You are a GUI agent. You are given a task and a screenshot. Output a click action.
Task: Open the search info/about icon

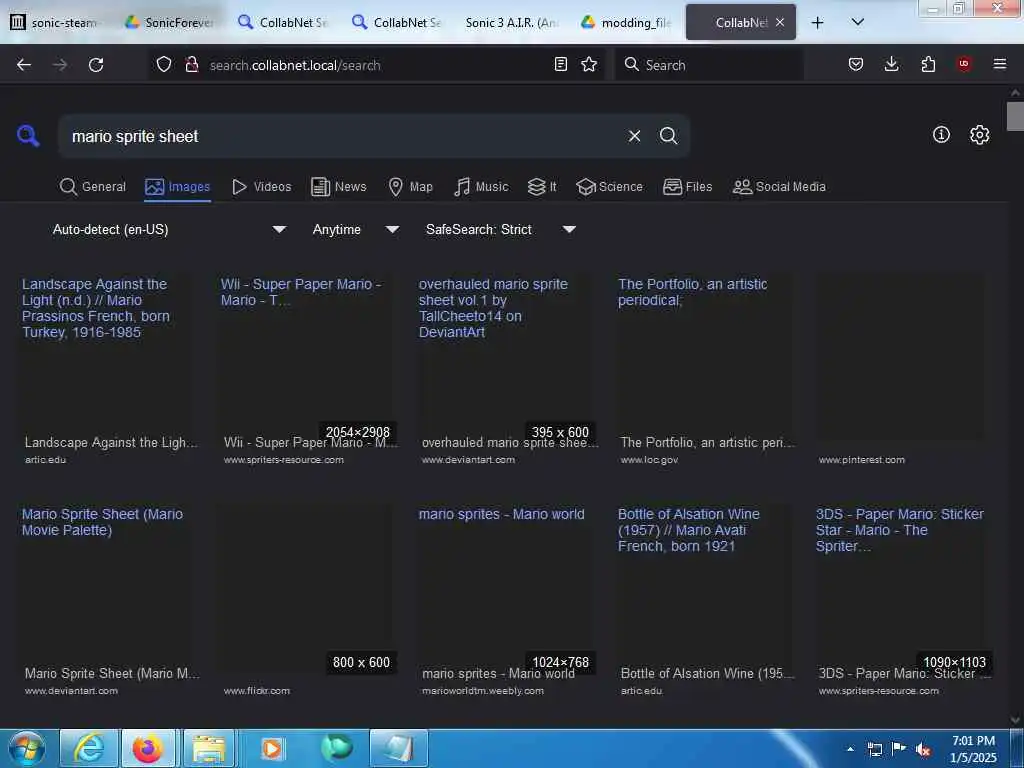[x=941, y=135]
